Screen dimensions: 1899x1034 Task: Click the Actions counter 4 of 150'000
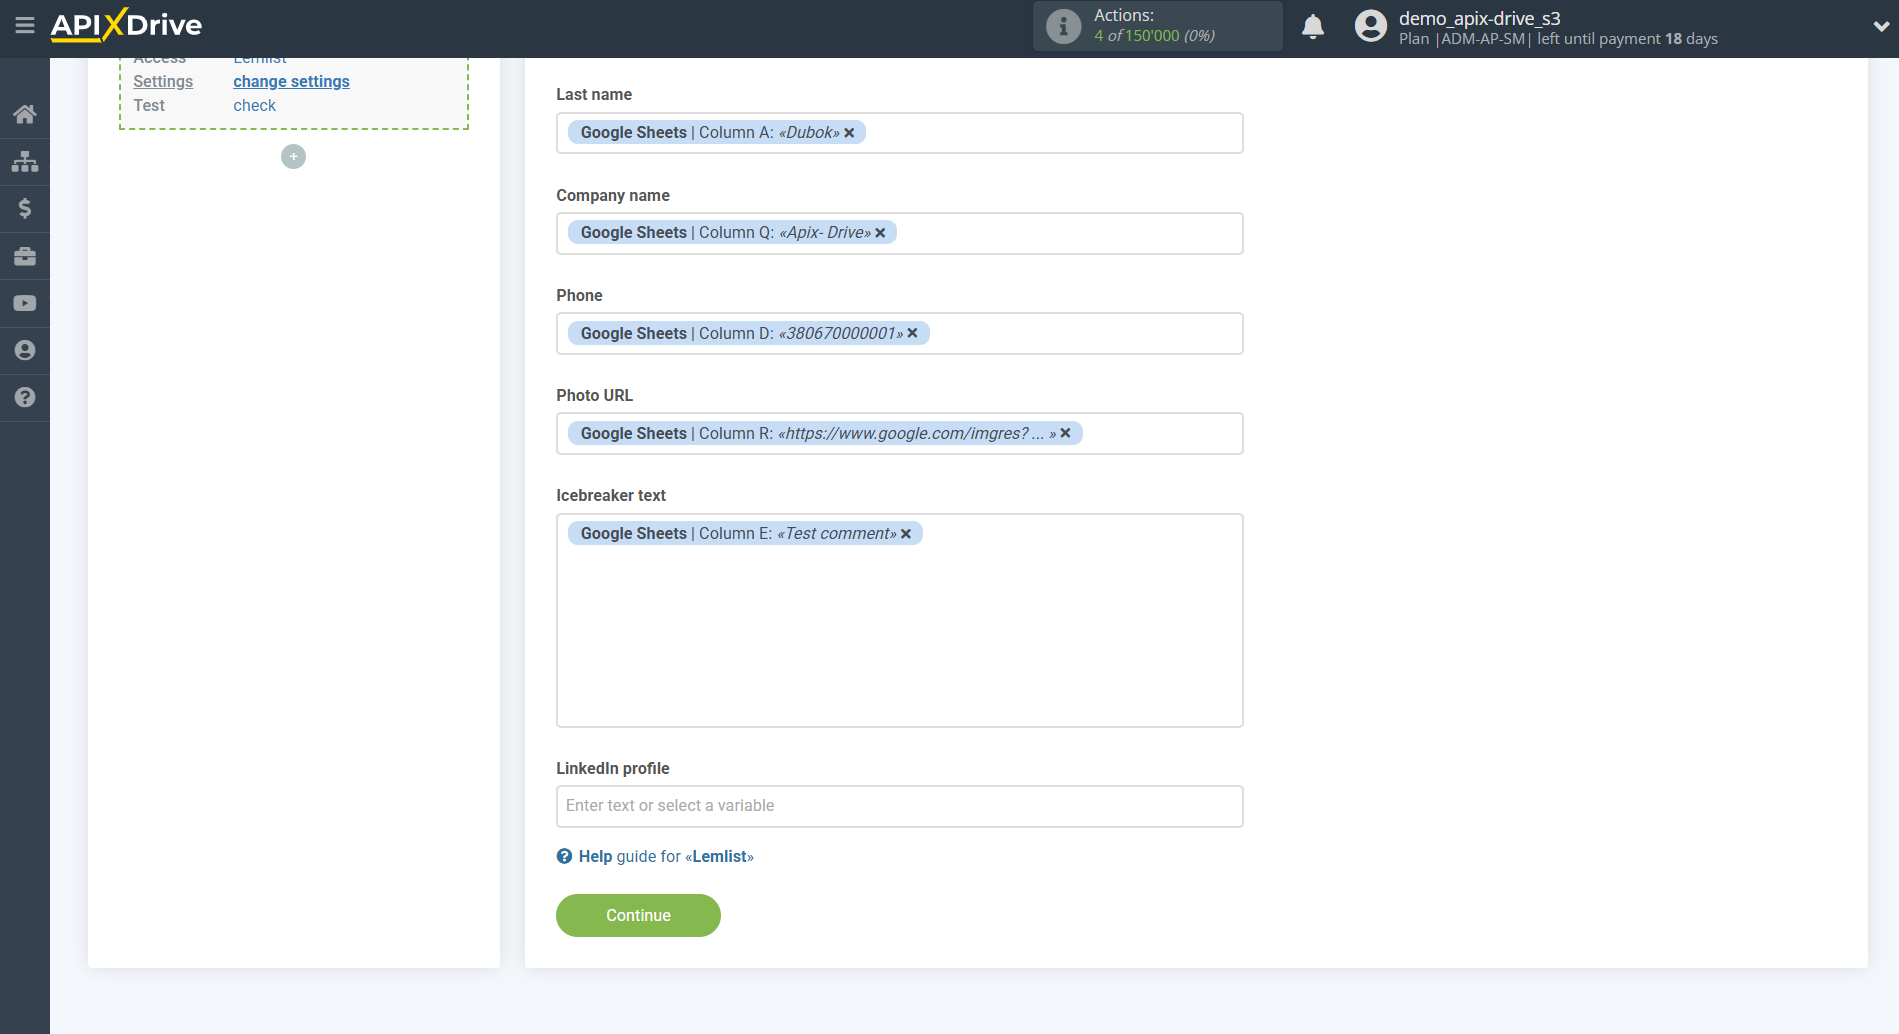click(1154, 36)
